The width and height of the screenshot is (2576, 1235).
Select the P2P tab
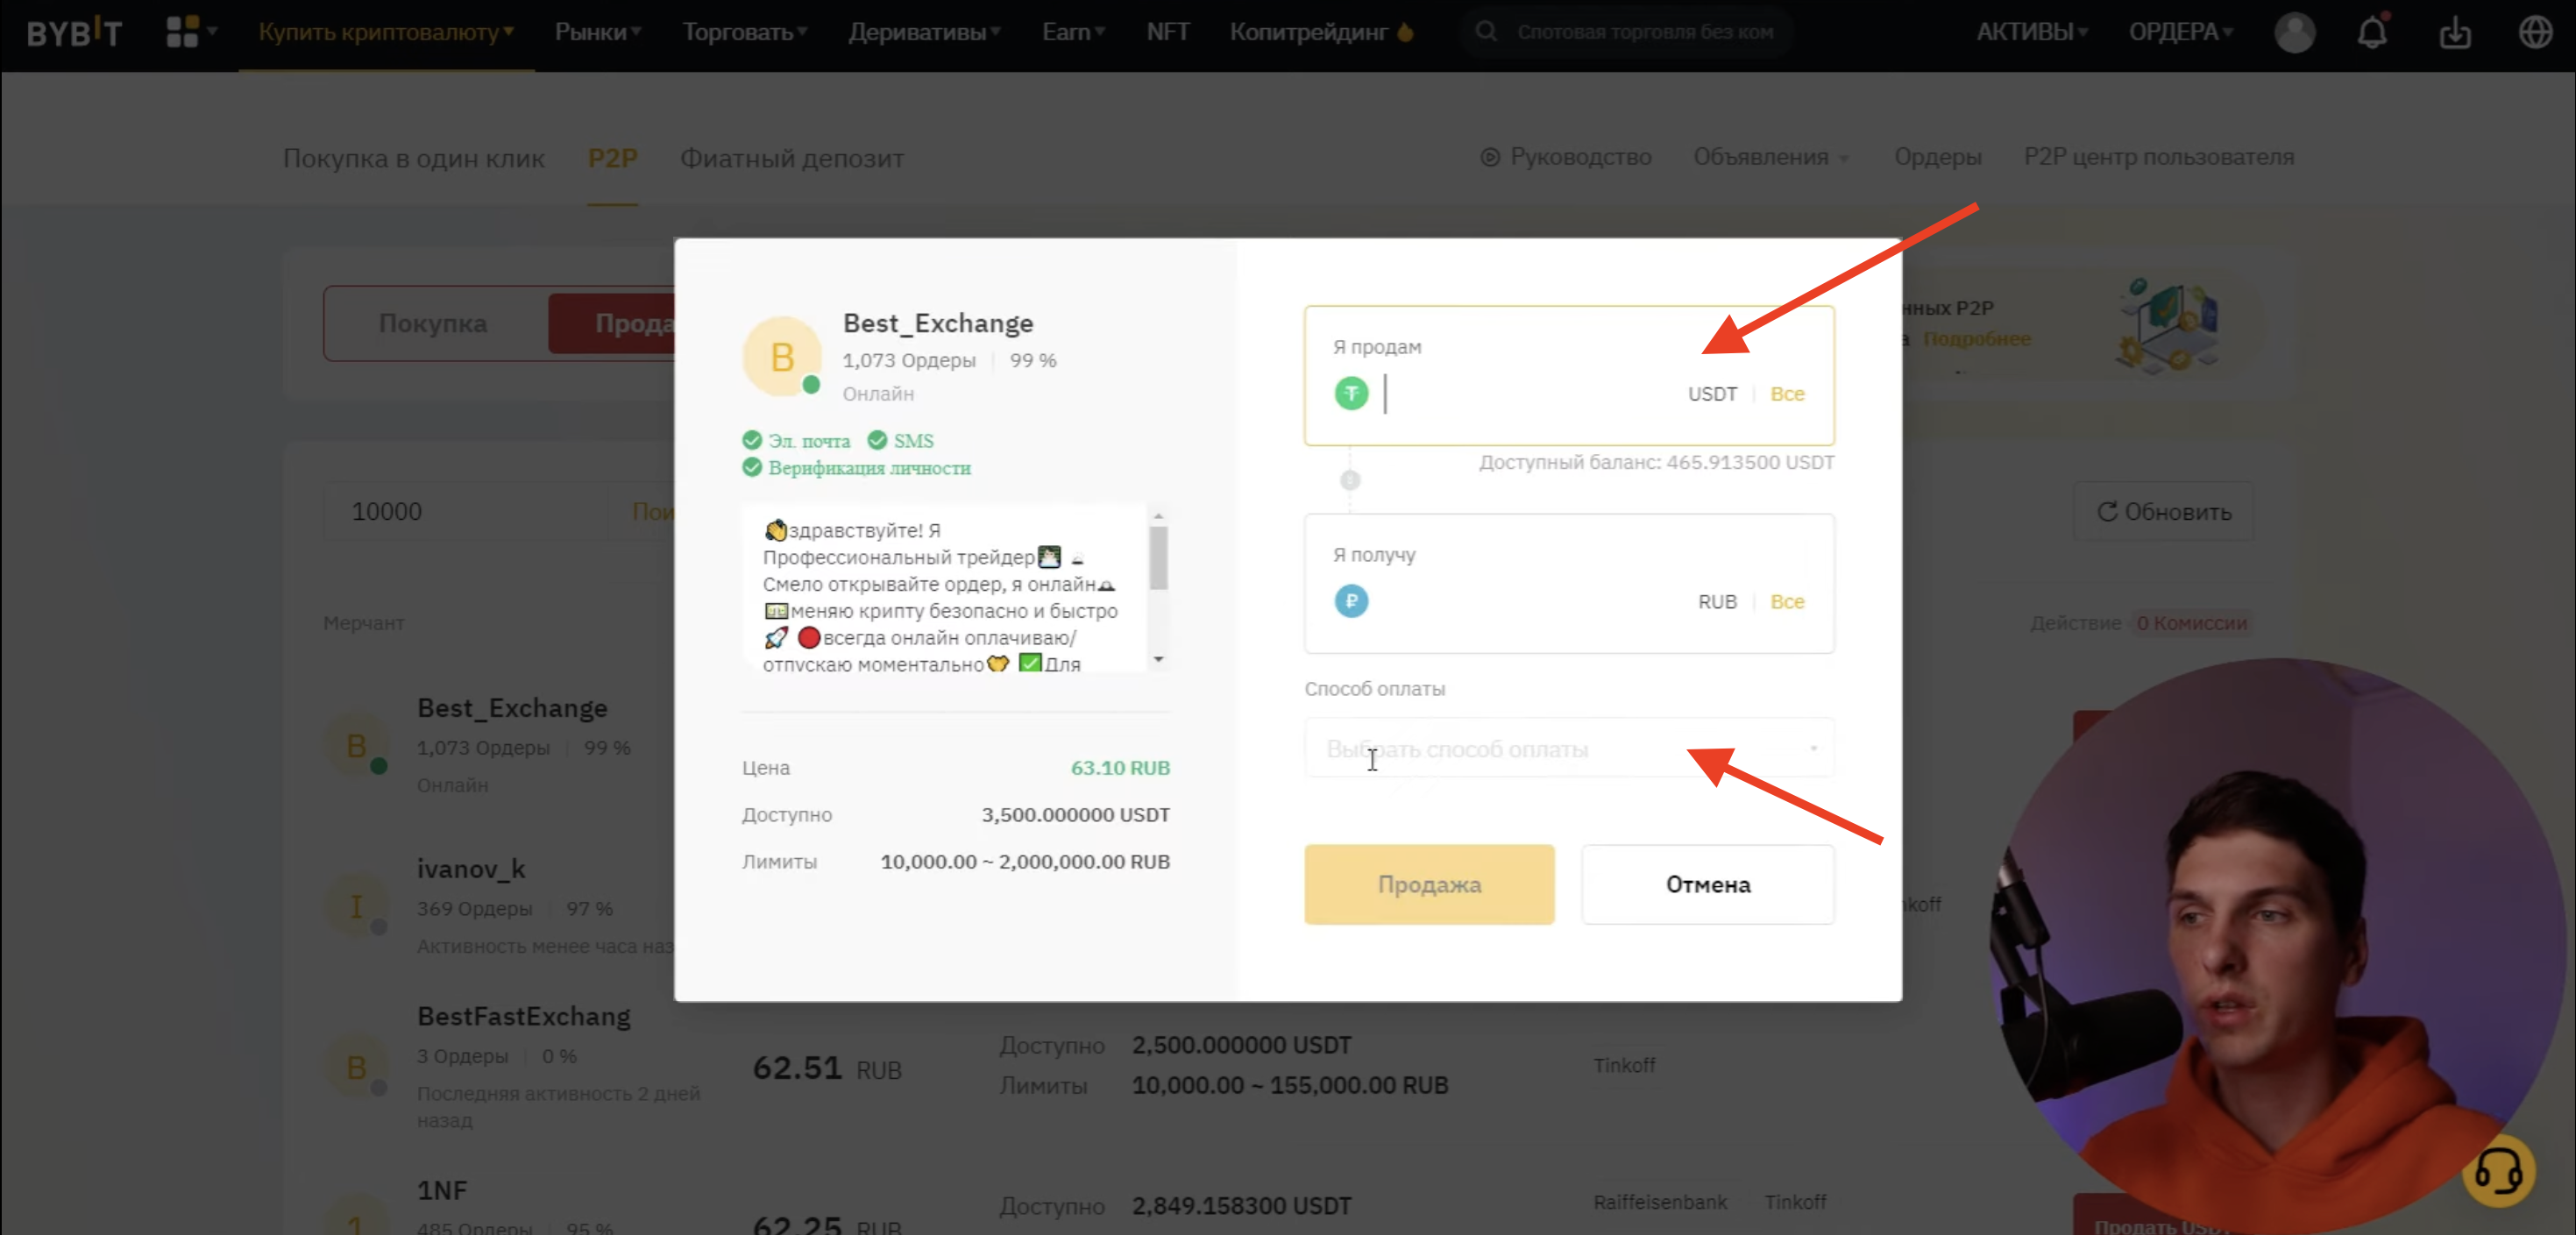point(612,158)
